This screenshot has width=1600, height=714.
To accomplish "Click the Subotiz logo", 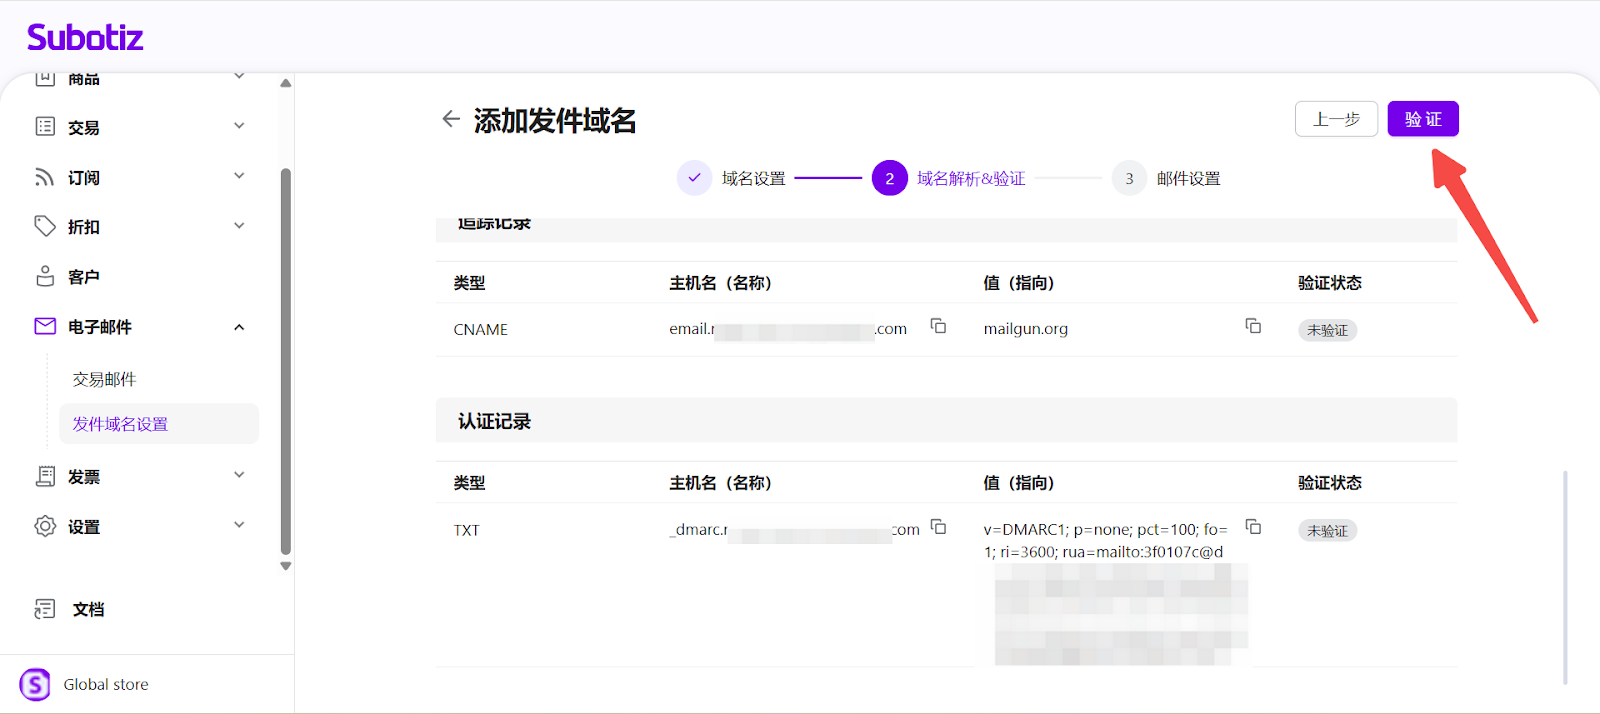I will tap(85, 38).
